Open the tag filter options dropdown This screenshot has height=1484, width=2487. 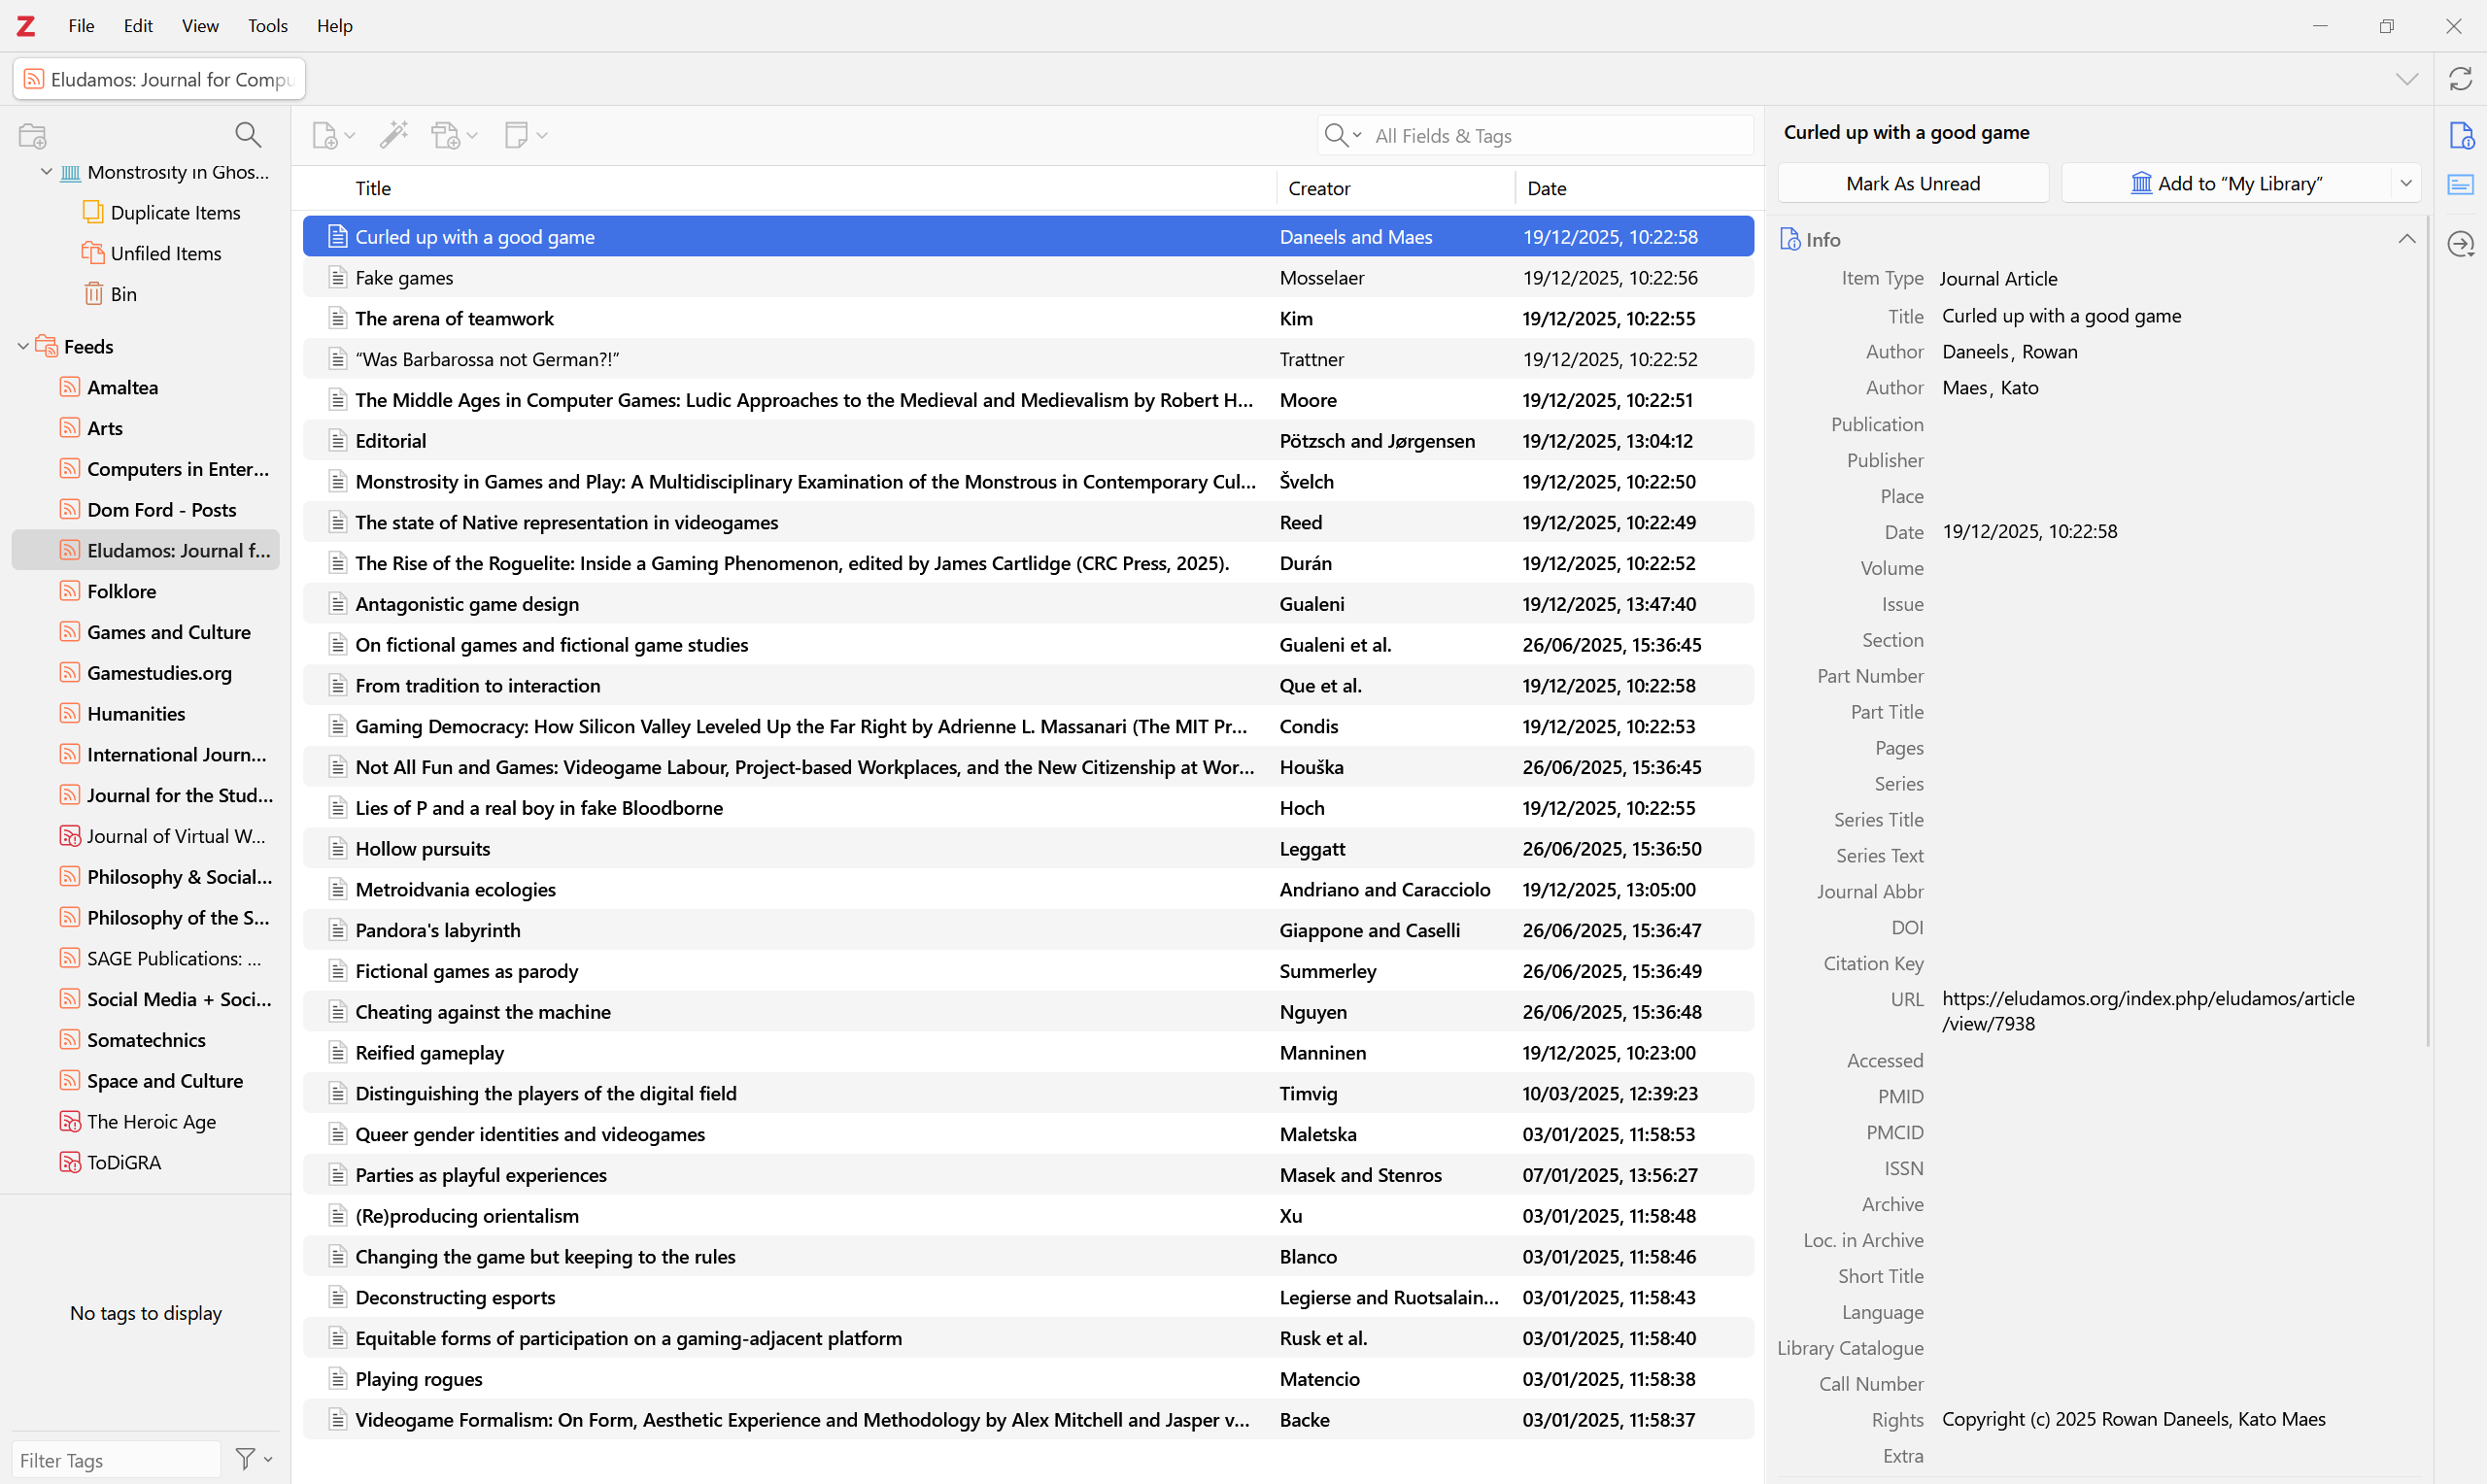tap(253, 1459)
